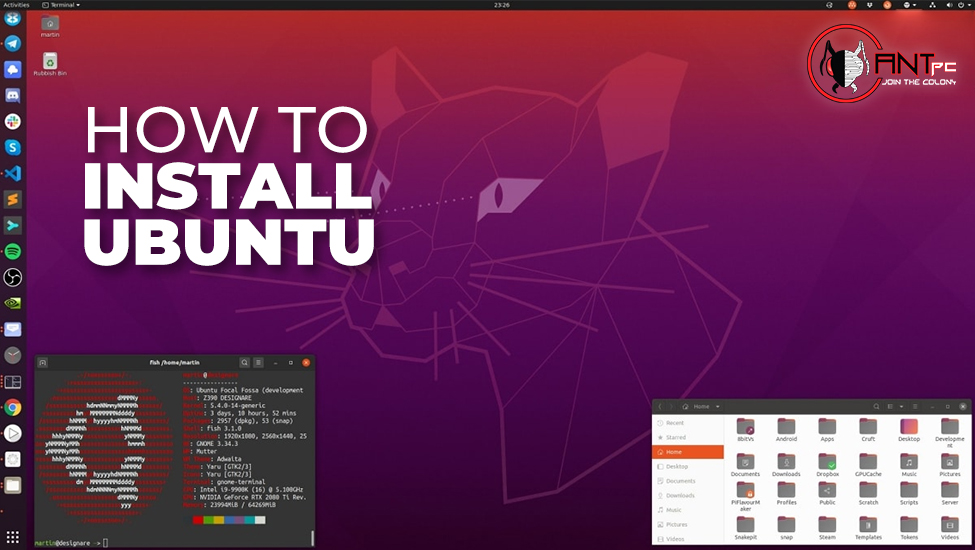Image resolution: width=975 pixels, height=550 pixels.
Task: Select the Steam folder
Action: 827,528
